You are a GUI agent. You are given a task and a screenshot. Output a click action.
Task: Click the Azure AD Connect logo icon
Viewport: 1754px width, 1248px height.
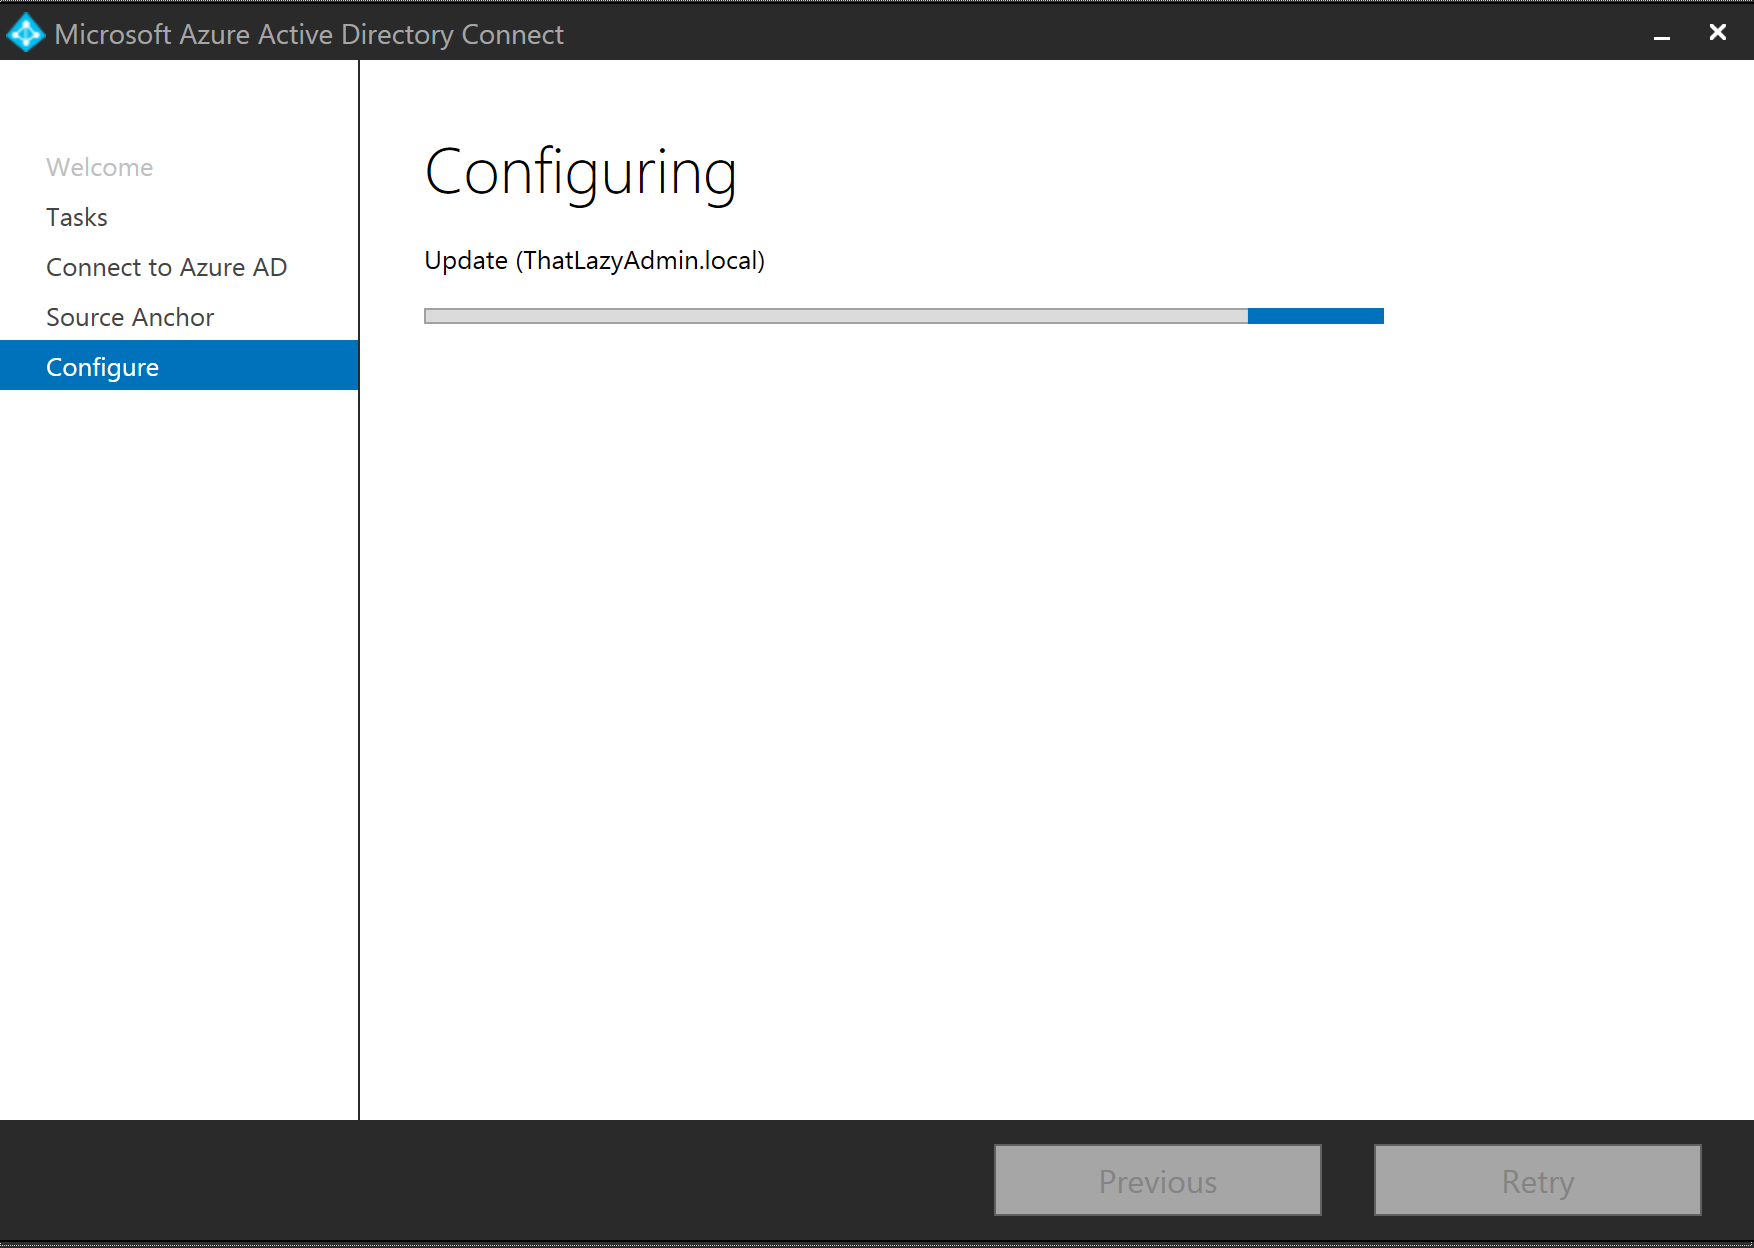[x=26, y=33]
